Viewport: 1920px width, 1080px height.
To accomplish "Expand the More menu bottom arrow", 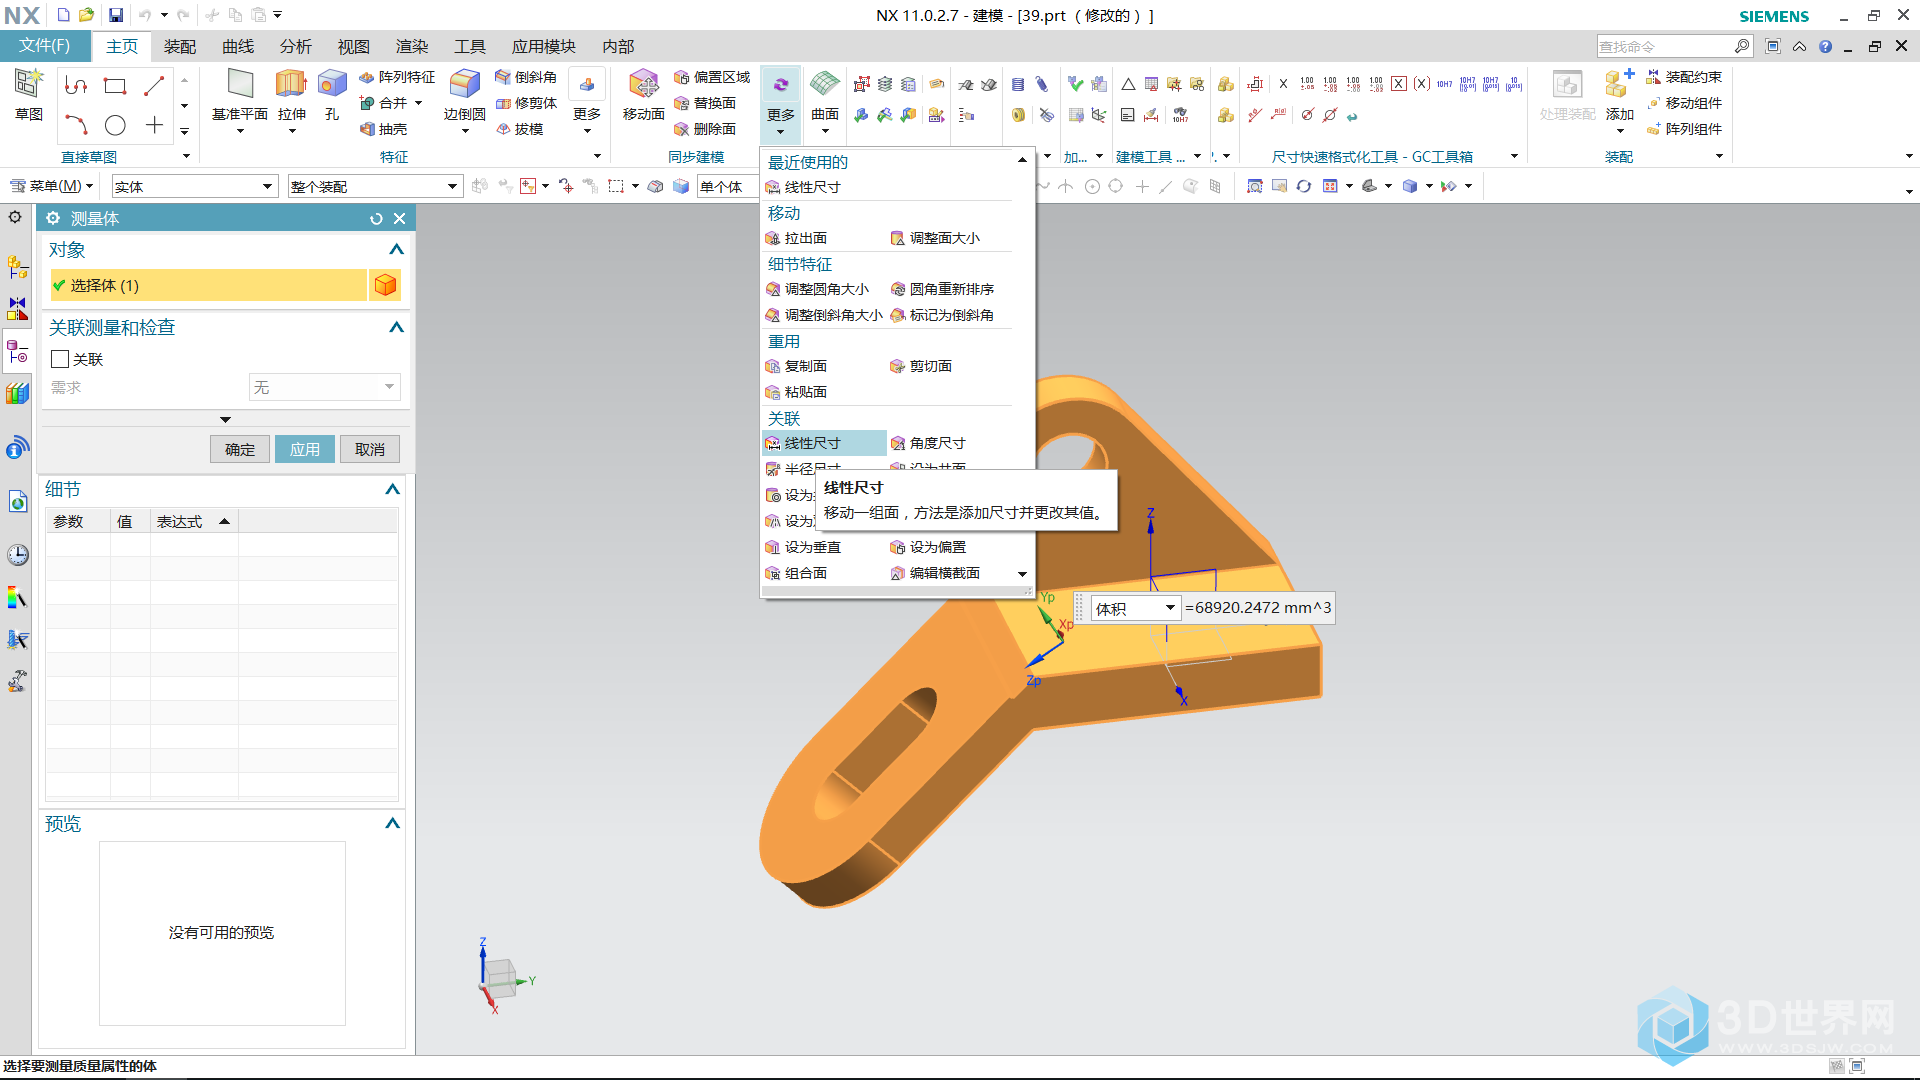I will [1022, 574].
